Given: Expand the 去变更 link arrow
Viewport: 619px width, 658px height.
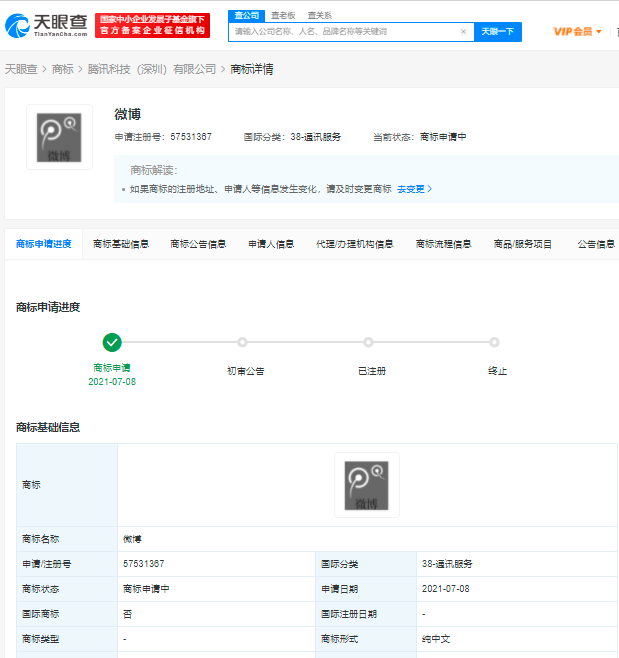Looking at the screenshot, I should tap(415, 189).
